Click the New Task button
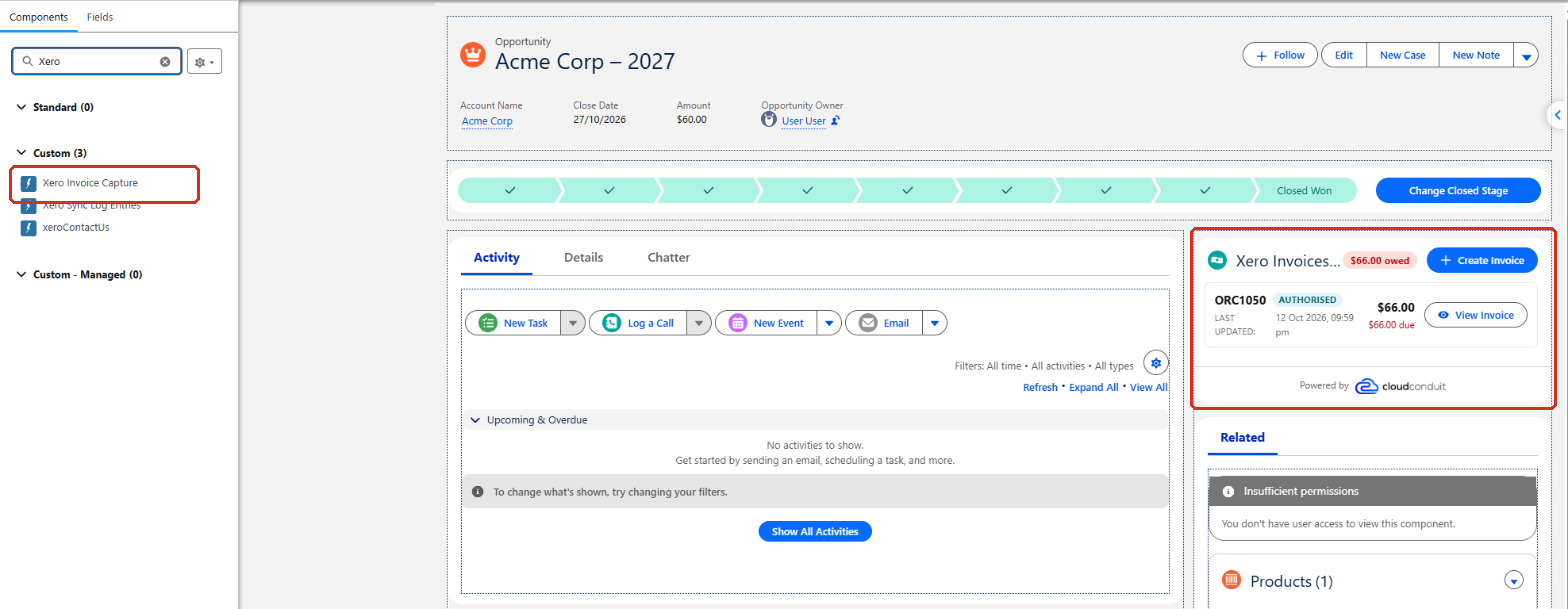Image resolution: width=1568 pixels, height=609 pixels. (513, 323)
